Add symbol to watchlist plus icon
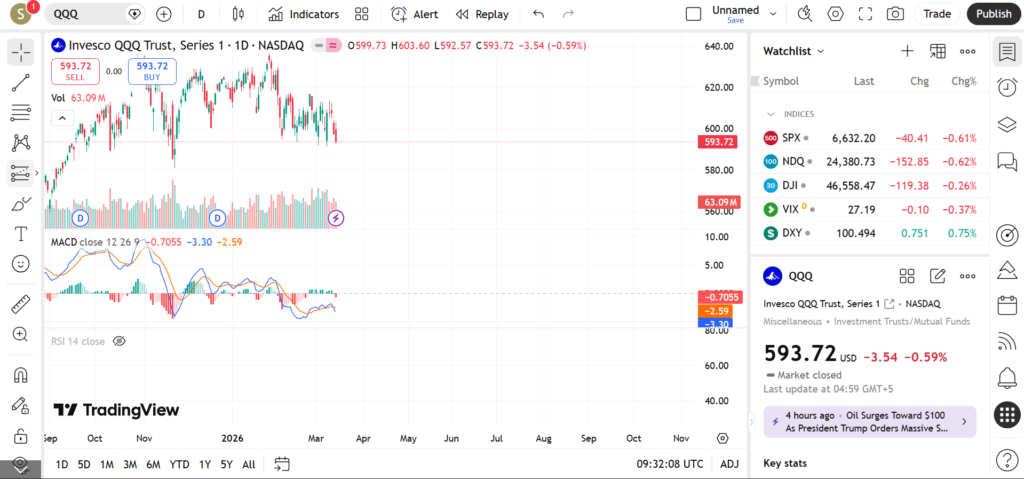The height and width of the screenshot is (479, 1024). 907,51
